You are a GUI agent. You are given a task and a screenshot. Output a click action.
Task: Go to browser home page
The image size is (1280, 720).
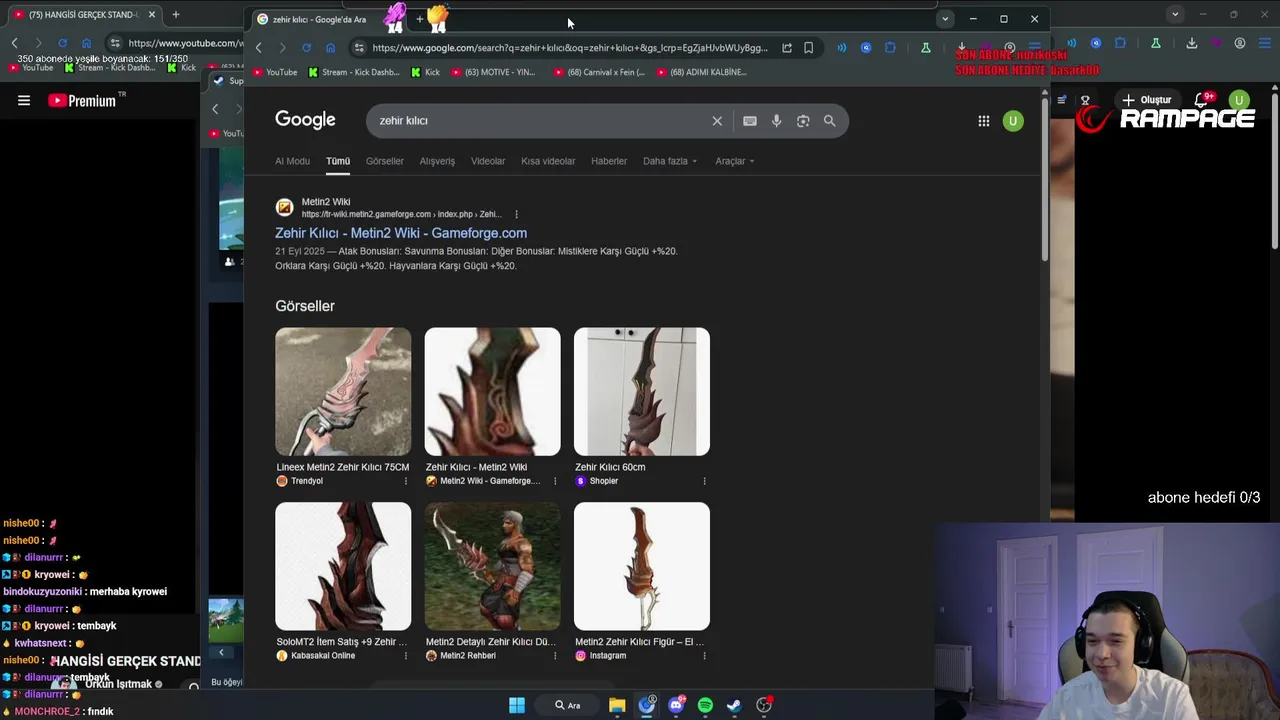tap(330, 47)
